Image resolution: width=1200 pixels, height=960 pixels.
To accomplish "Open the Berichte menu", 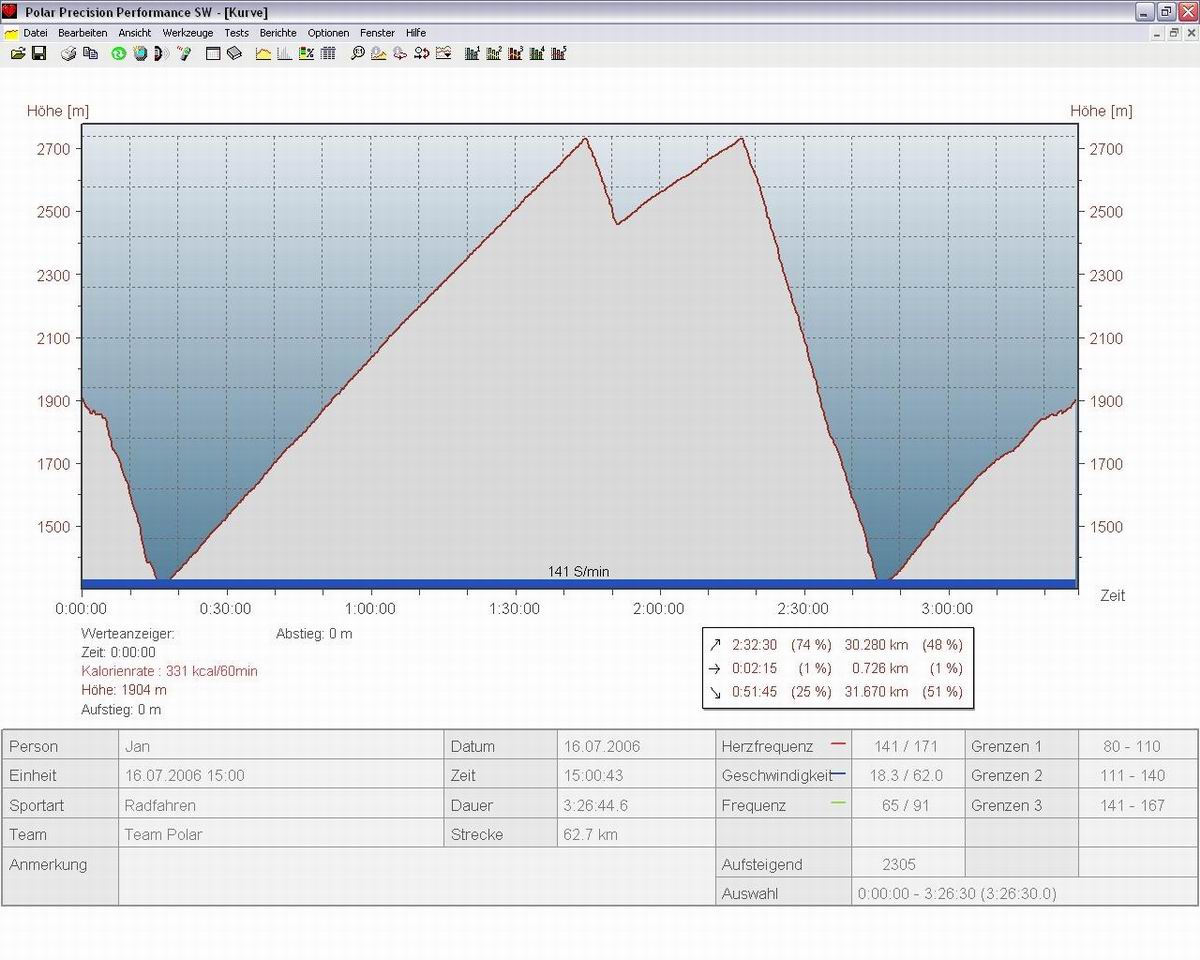I will 278,33.
